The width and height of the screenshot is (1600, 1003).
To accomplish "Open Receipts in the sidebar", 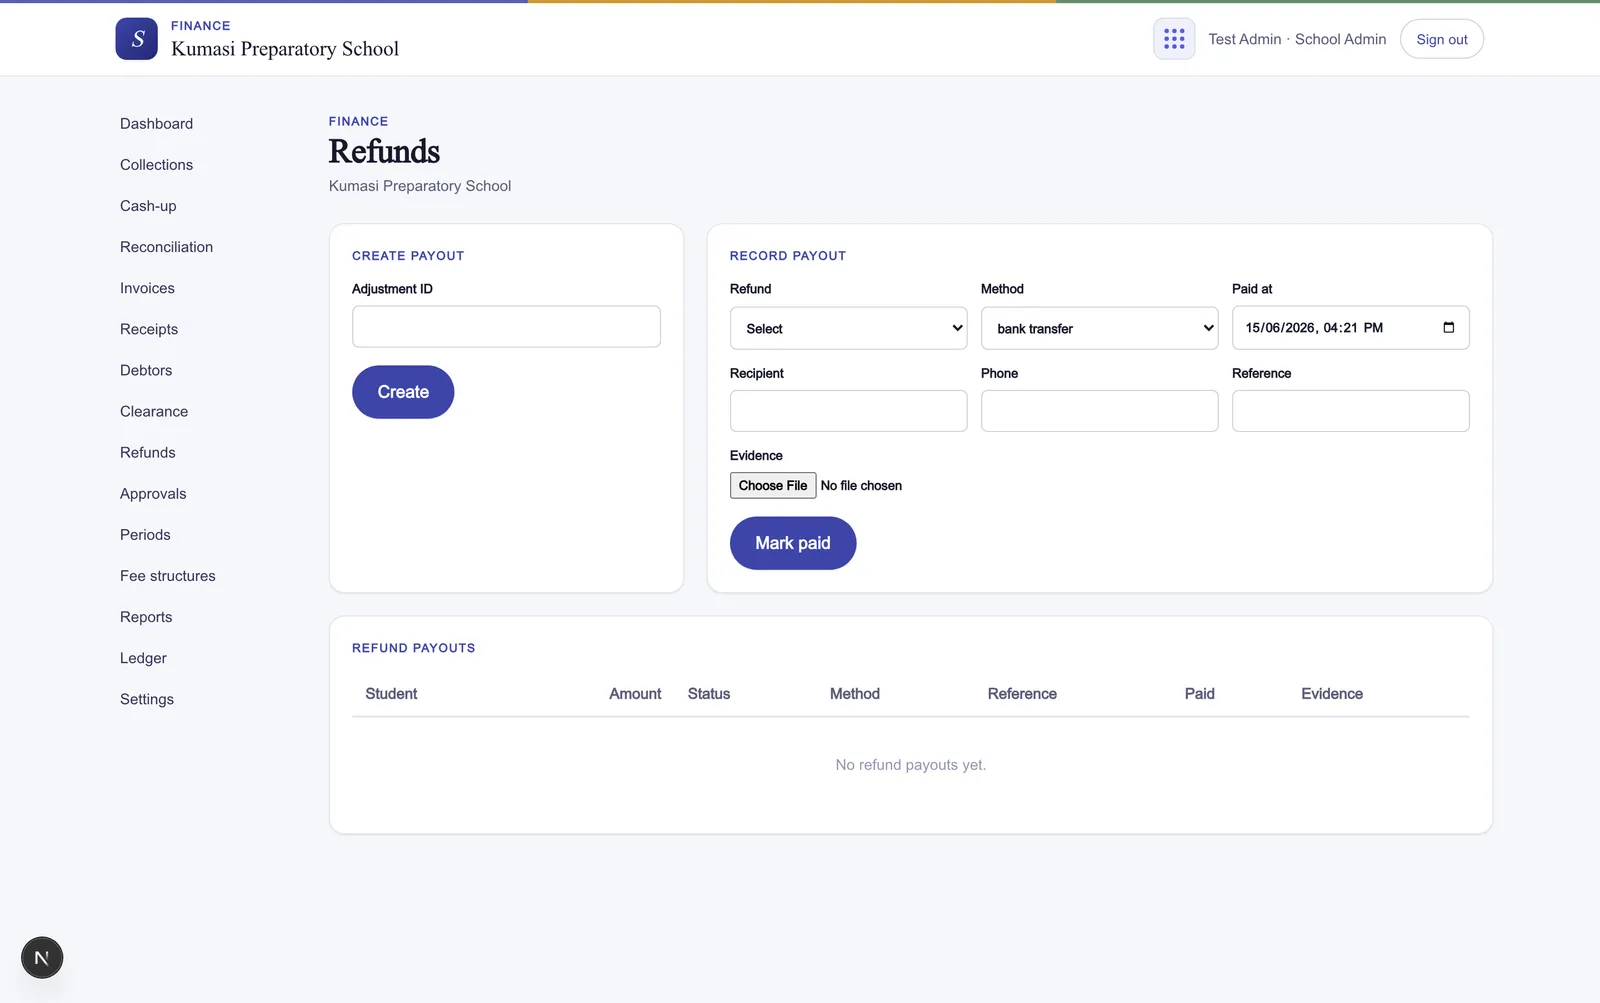I will [149, 329].
